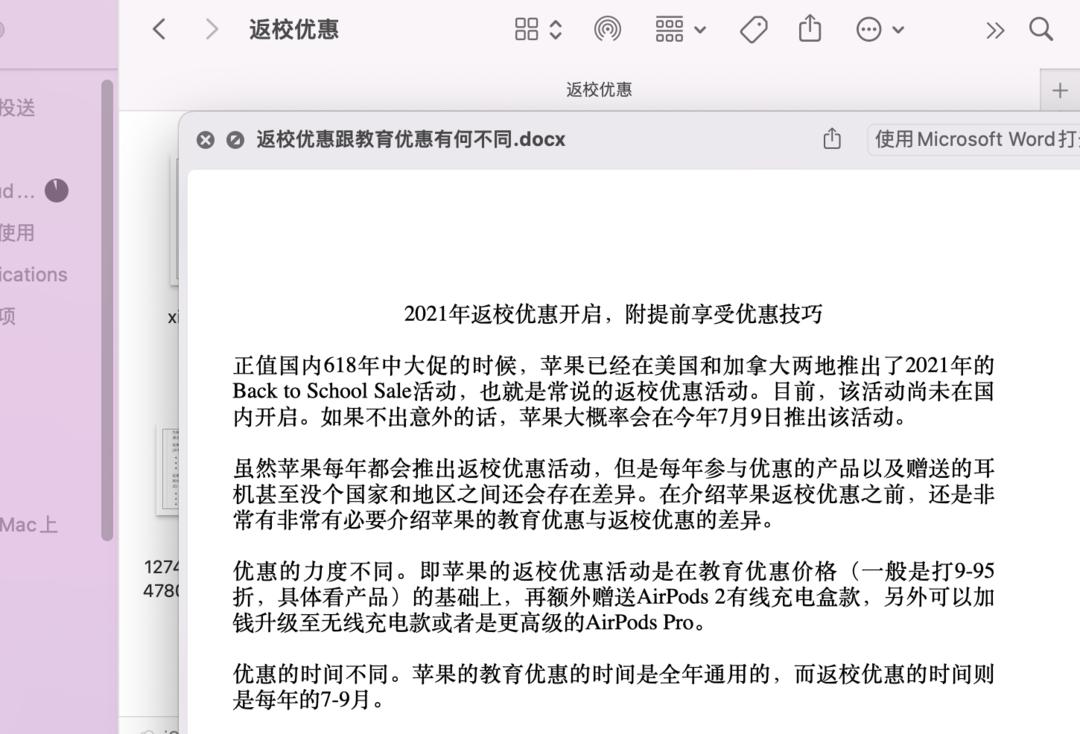Click the back navigation arrow
Image resolution: width=1080 pixels, height=734 pixels.
tap(158, 29)
